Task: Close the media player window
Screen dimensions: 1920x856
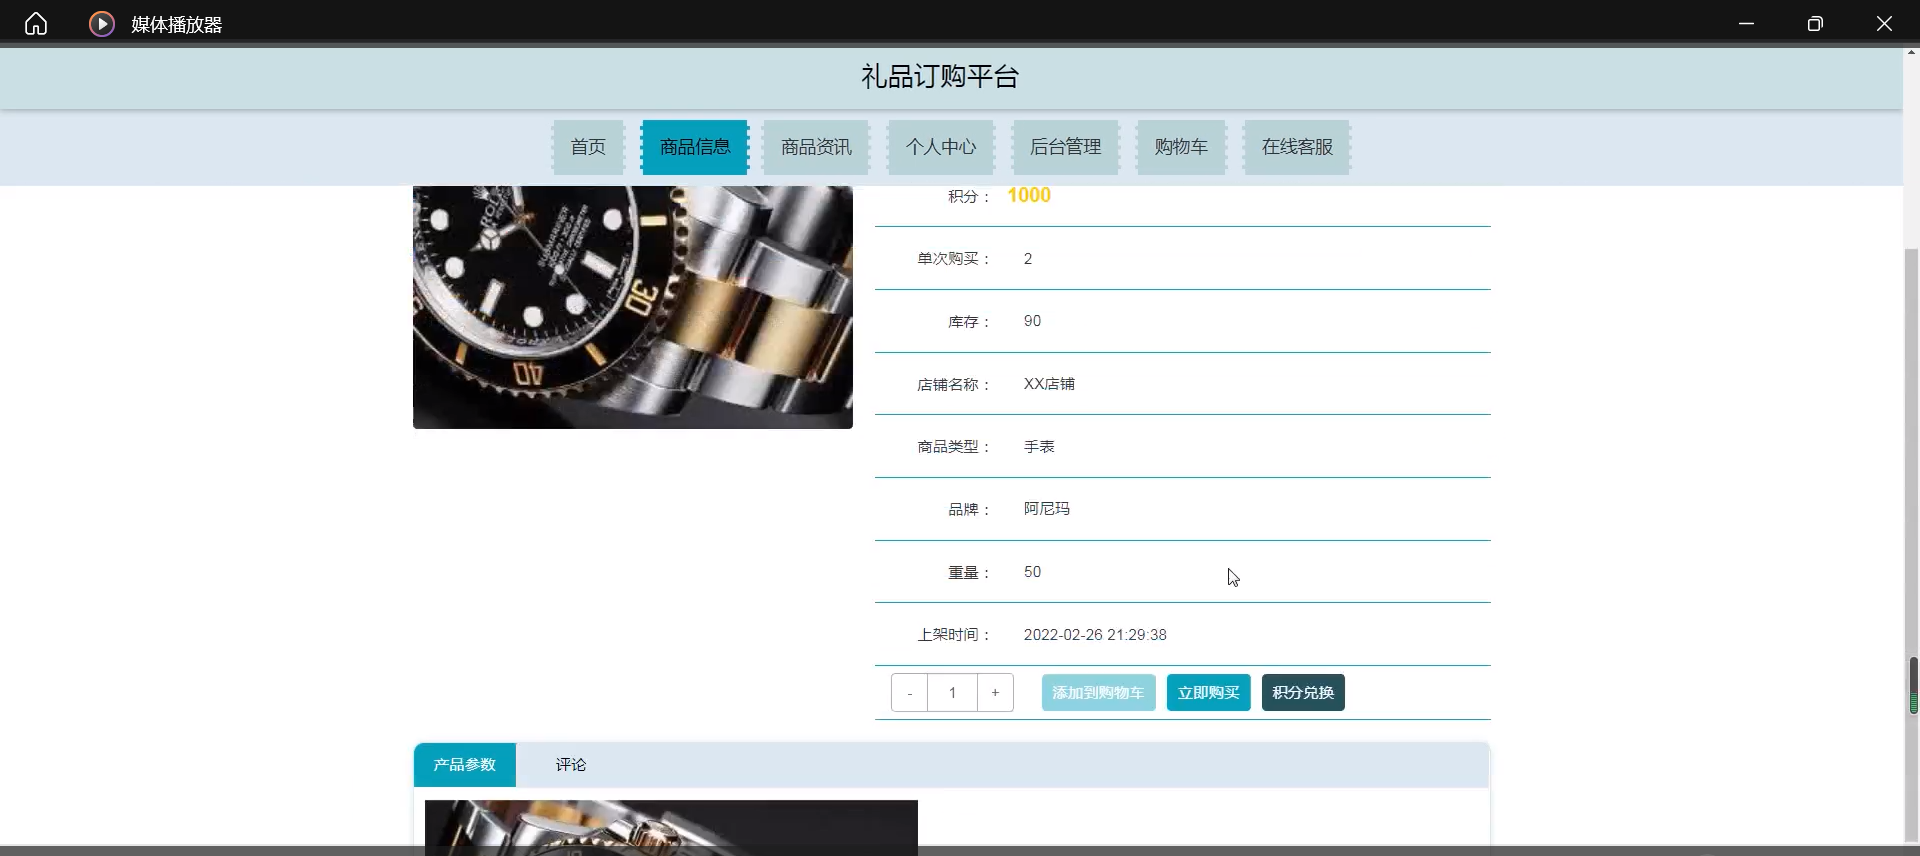Action: coord(1884,24)
